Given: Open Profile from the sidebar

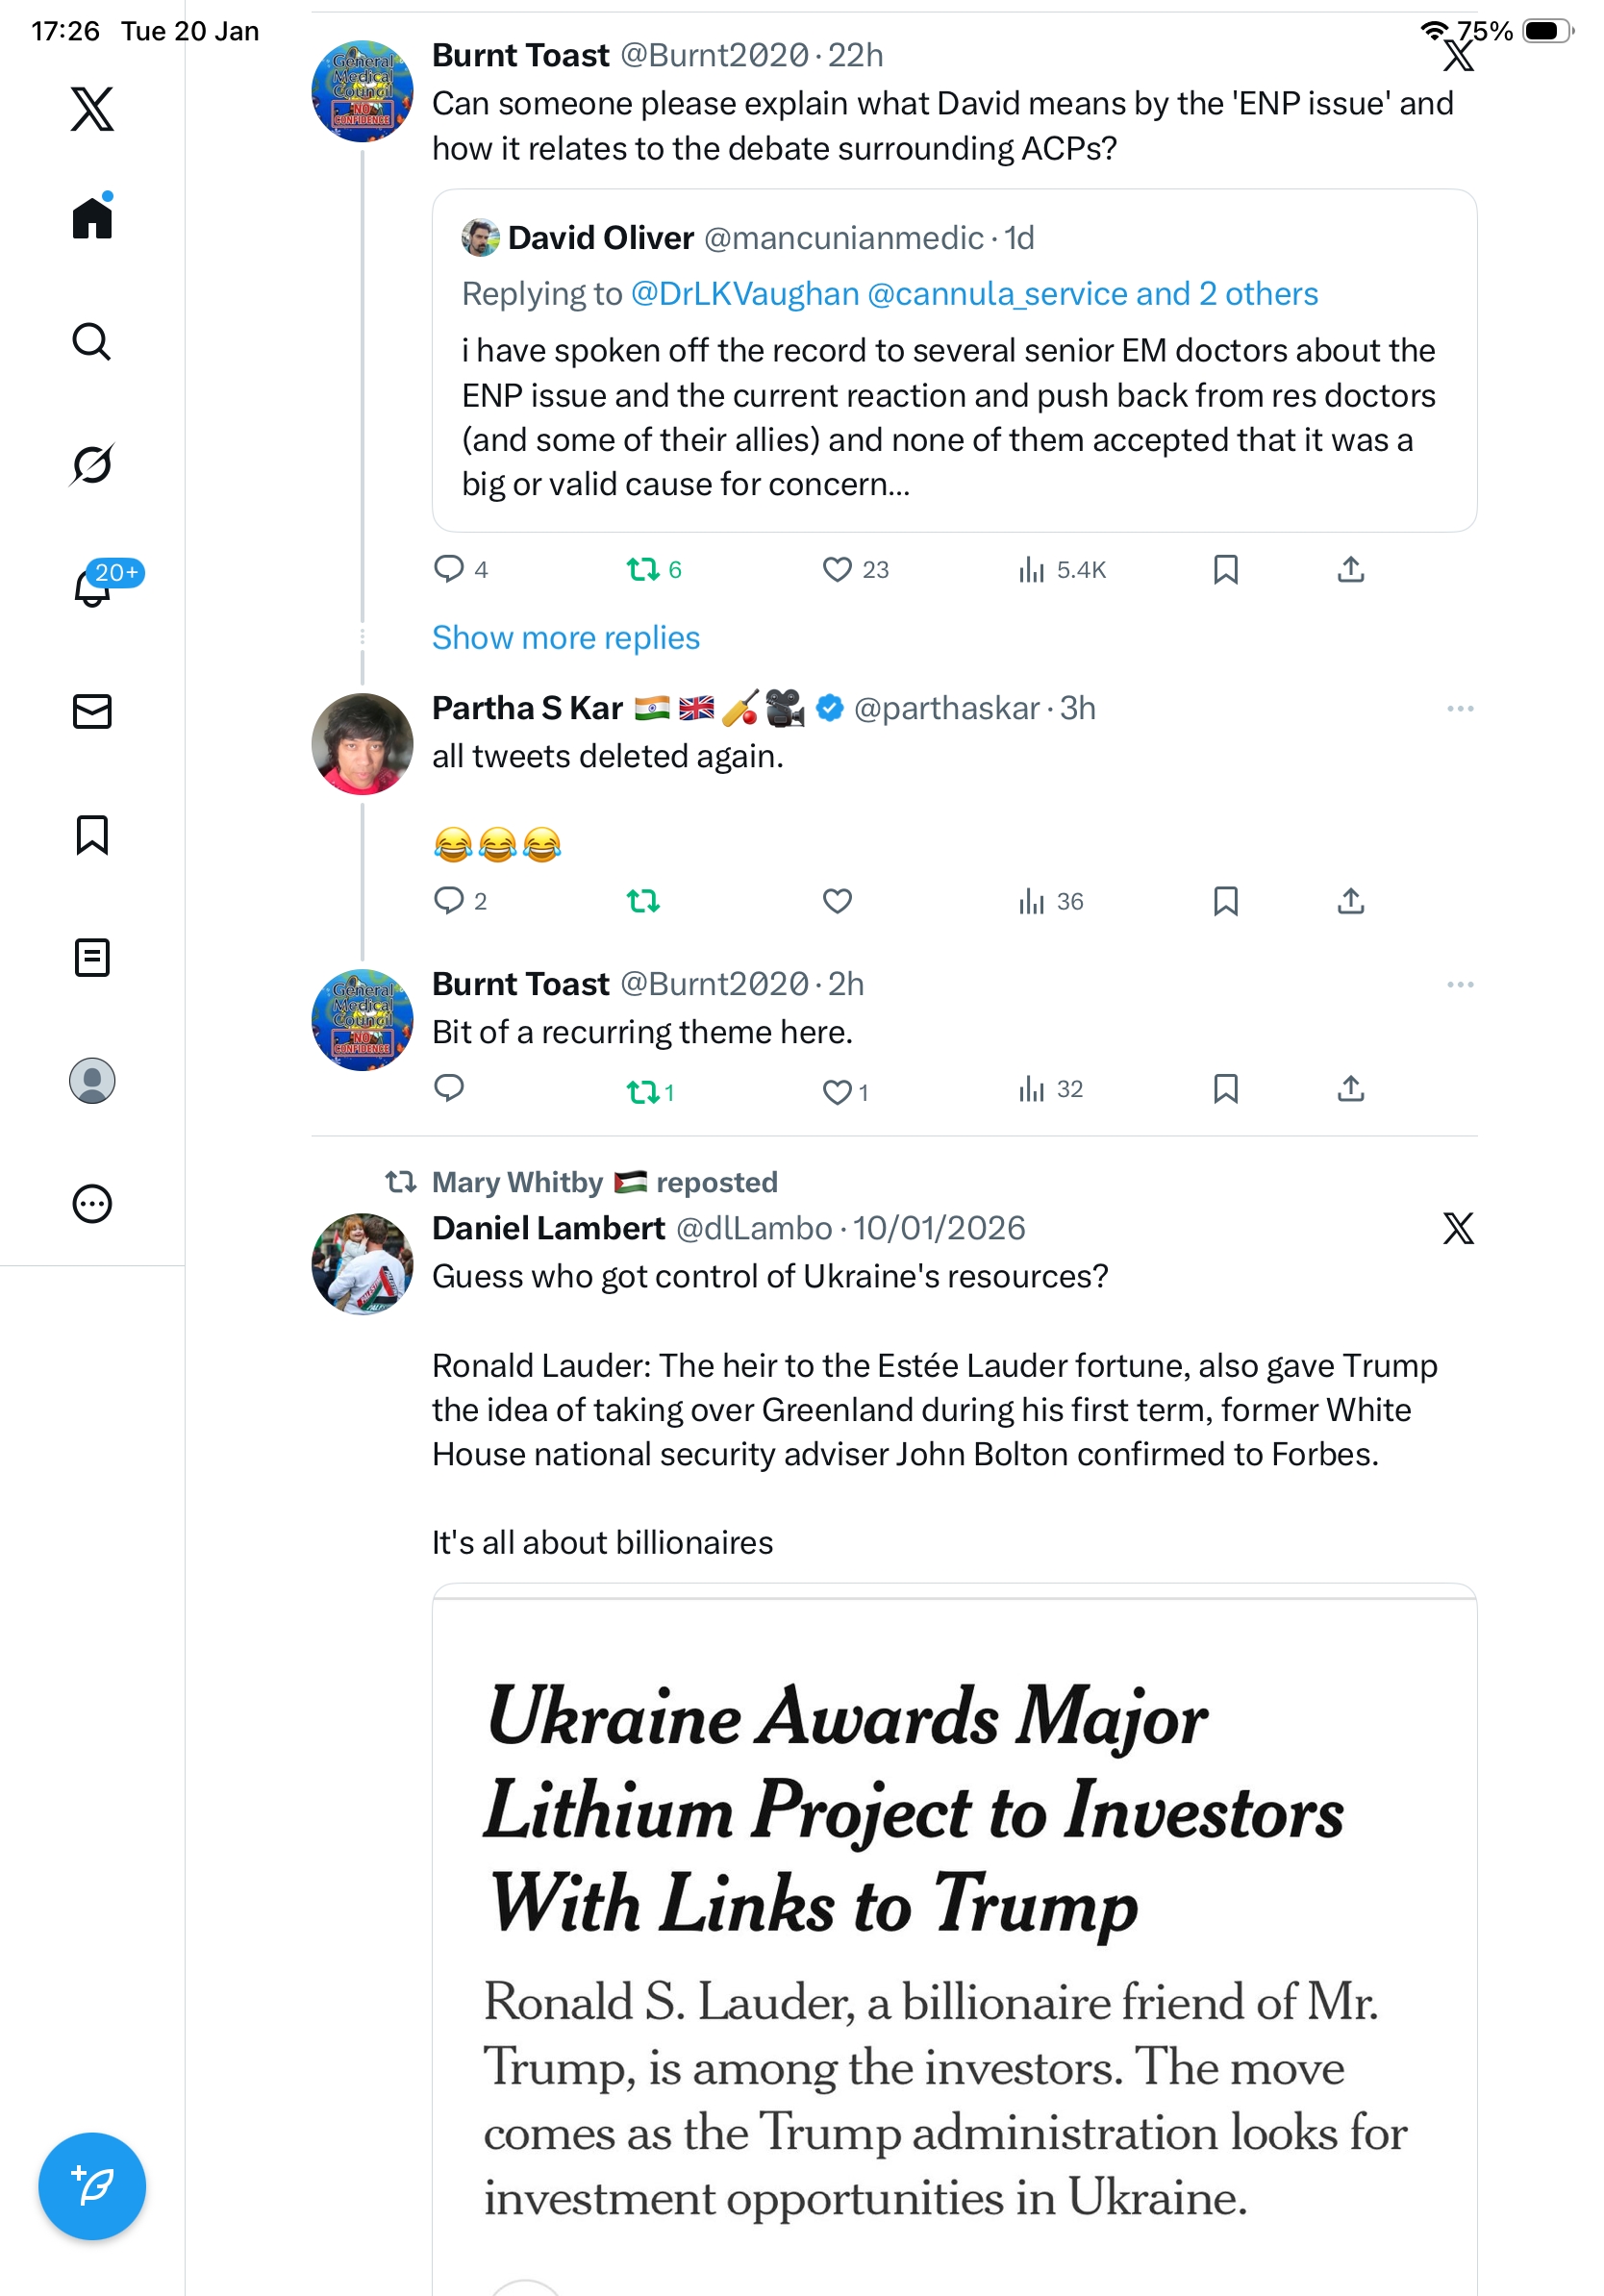Looking at the screenshot, I should [92, 1081].
